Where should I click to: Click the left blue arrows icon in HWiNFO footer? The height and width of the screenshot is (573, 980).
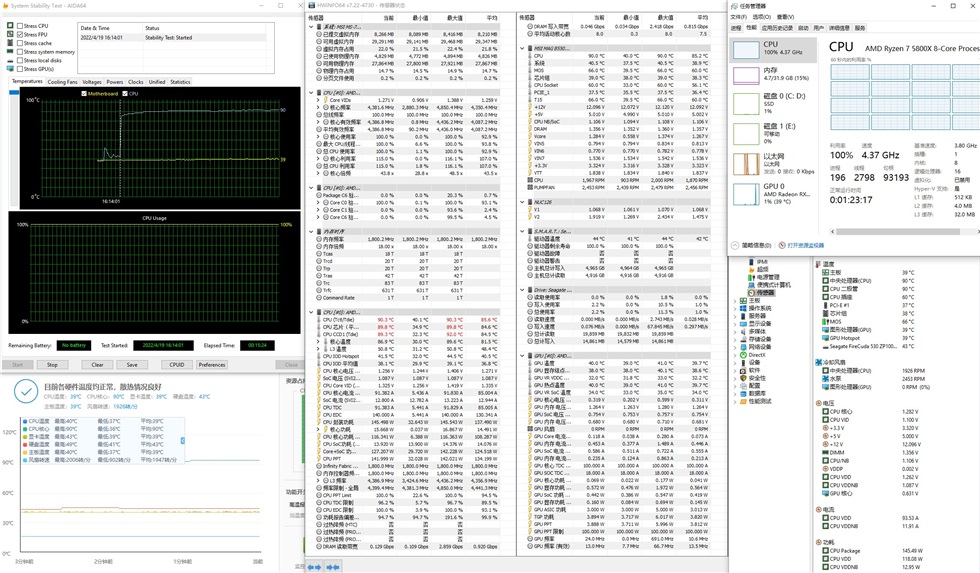point(314,567)
